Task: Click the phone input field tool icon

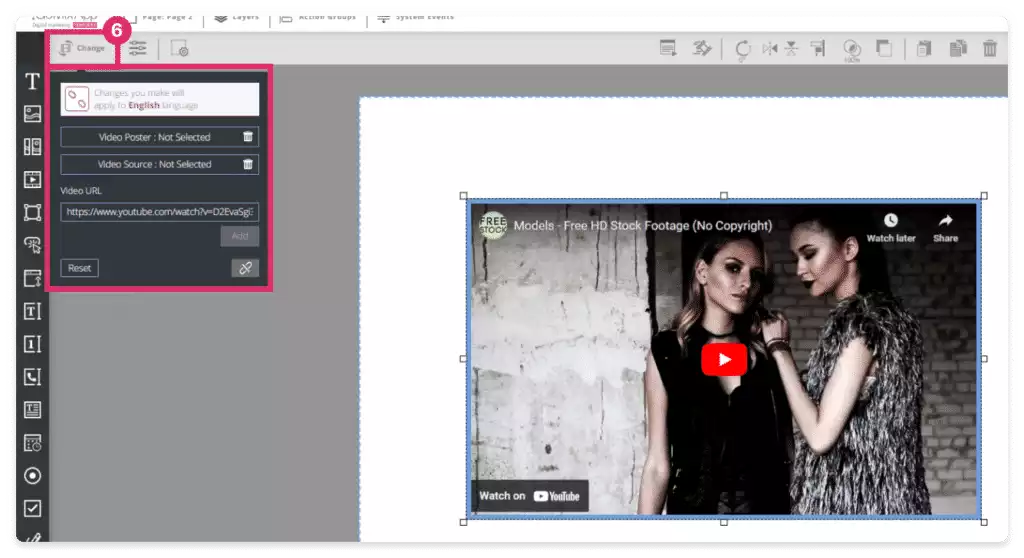Action: [x=32, y=377]
